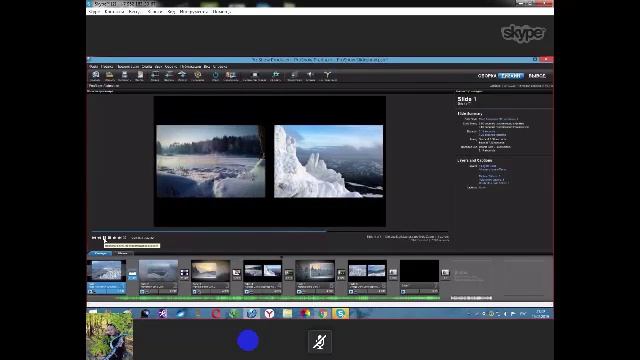
Task: Click the first toolbar icon with magnifier
Action: pos(96,75)
